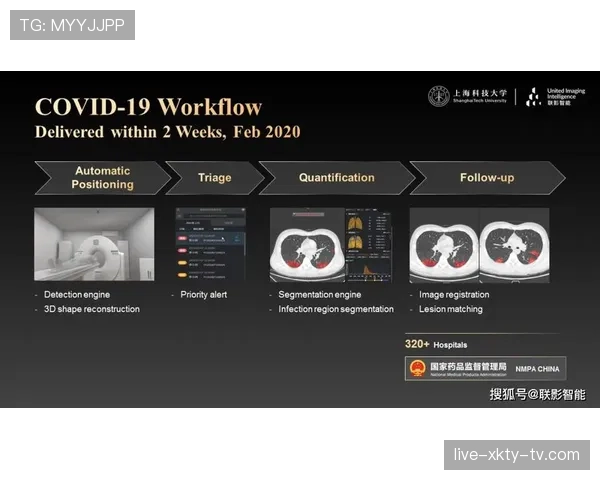Click the "NMPA CHINA" label

point(537,369)
